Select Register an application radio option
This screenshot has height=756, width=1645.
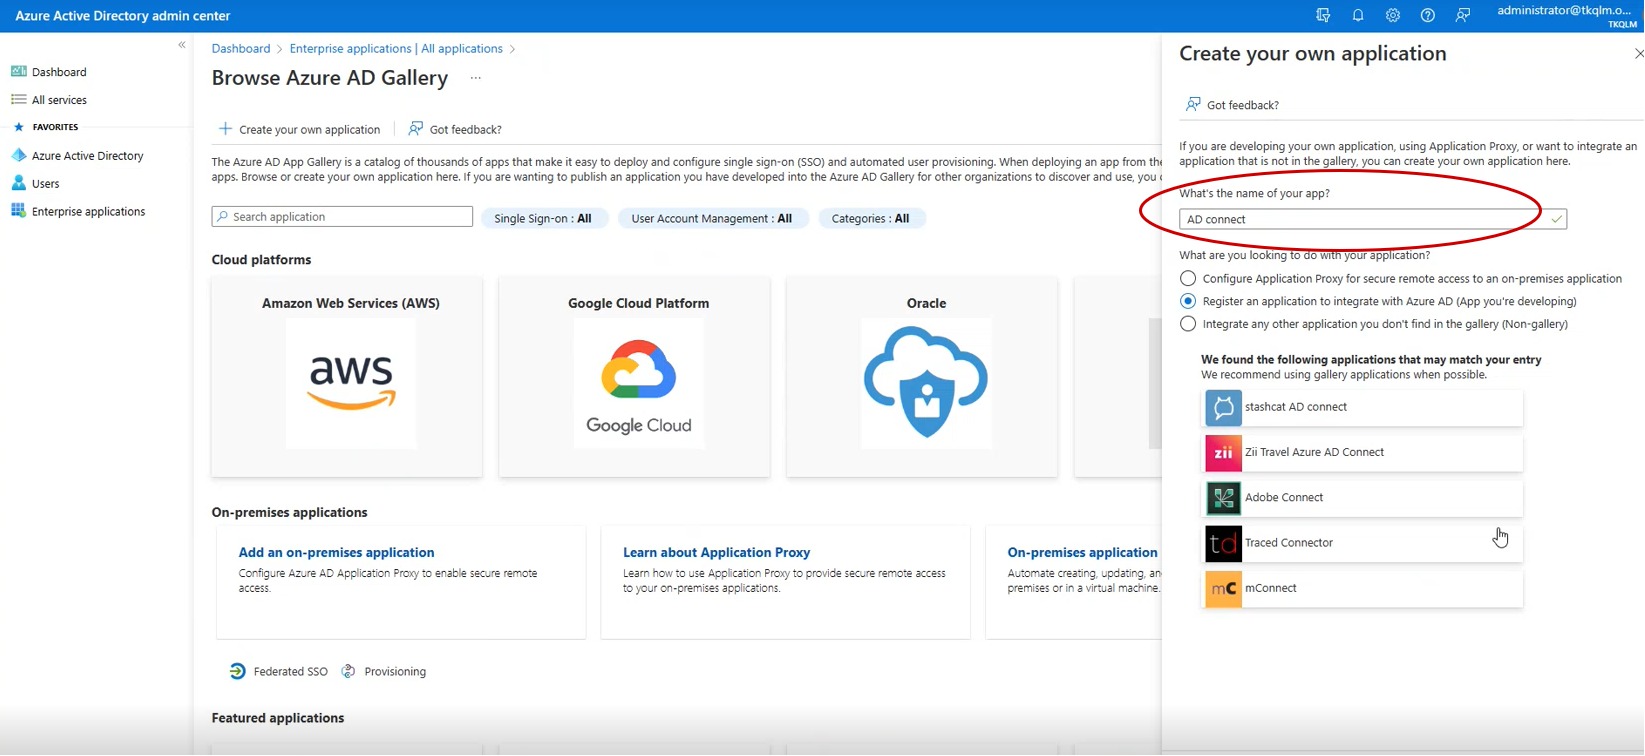pos(1188,301)
